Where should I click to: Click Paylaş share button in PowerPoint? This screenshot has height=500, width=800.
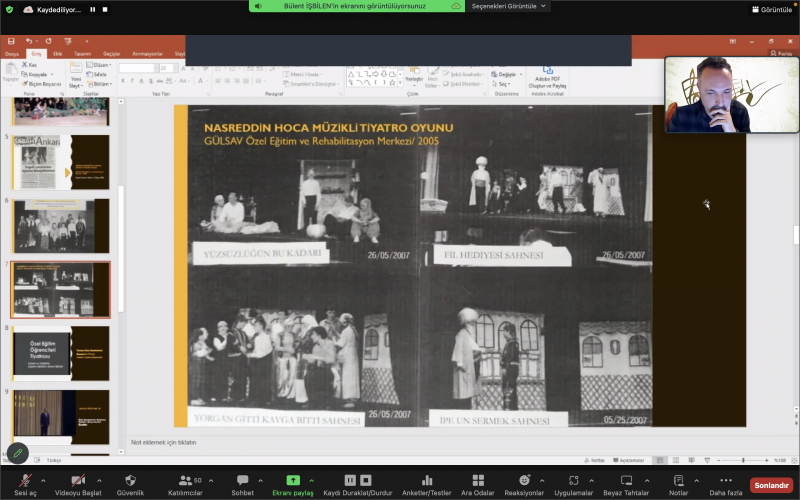781,53
